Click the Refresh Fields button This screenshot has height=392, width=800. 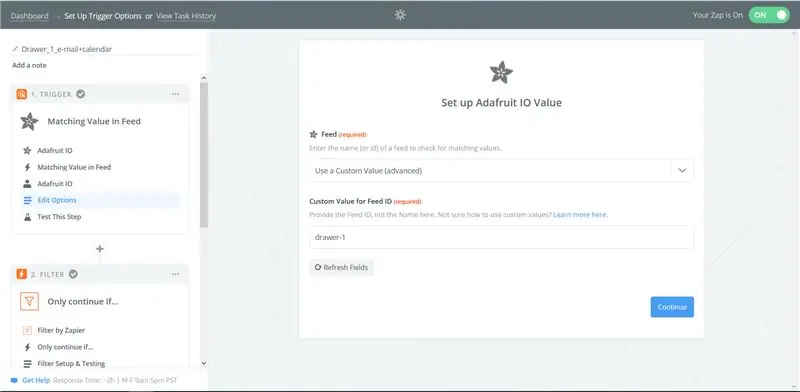(341, 267)
